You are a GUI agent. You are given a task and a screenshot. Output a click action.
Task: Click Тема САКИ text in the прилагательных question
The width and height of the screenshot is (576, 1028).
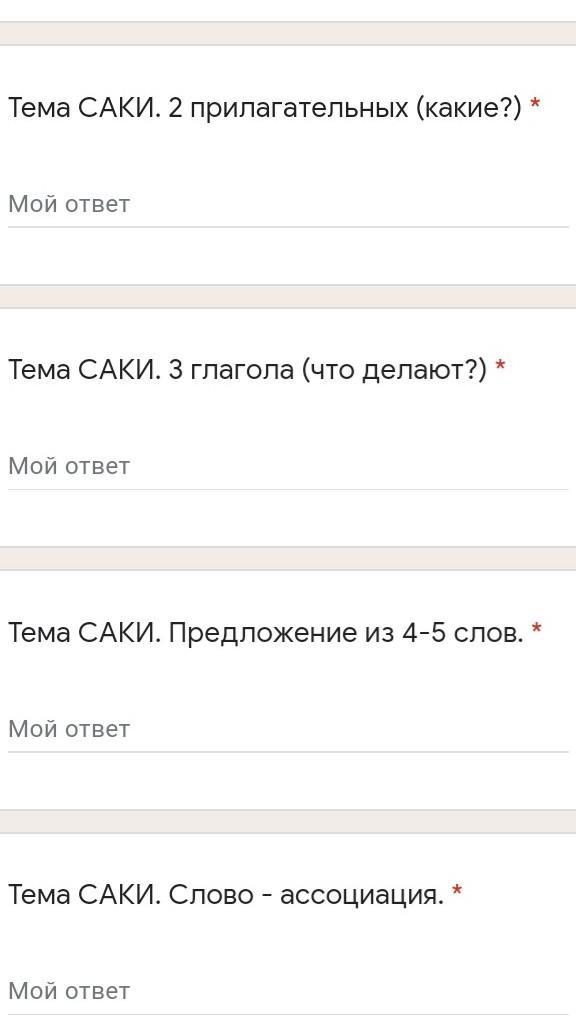point(84,108)
